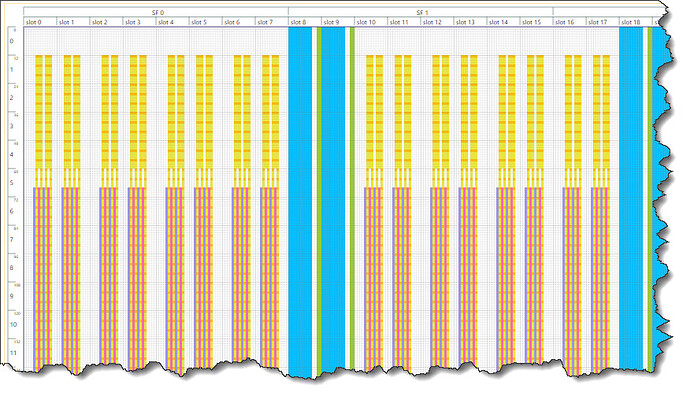690x396 pixels.
Task: Select the slot 8 column header
Action: (305, 22)
